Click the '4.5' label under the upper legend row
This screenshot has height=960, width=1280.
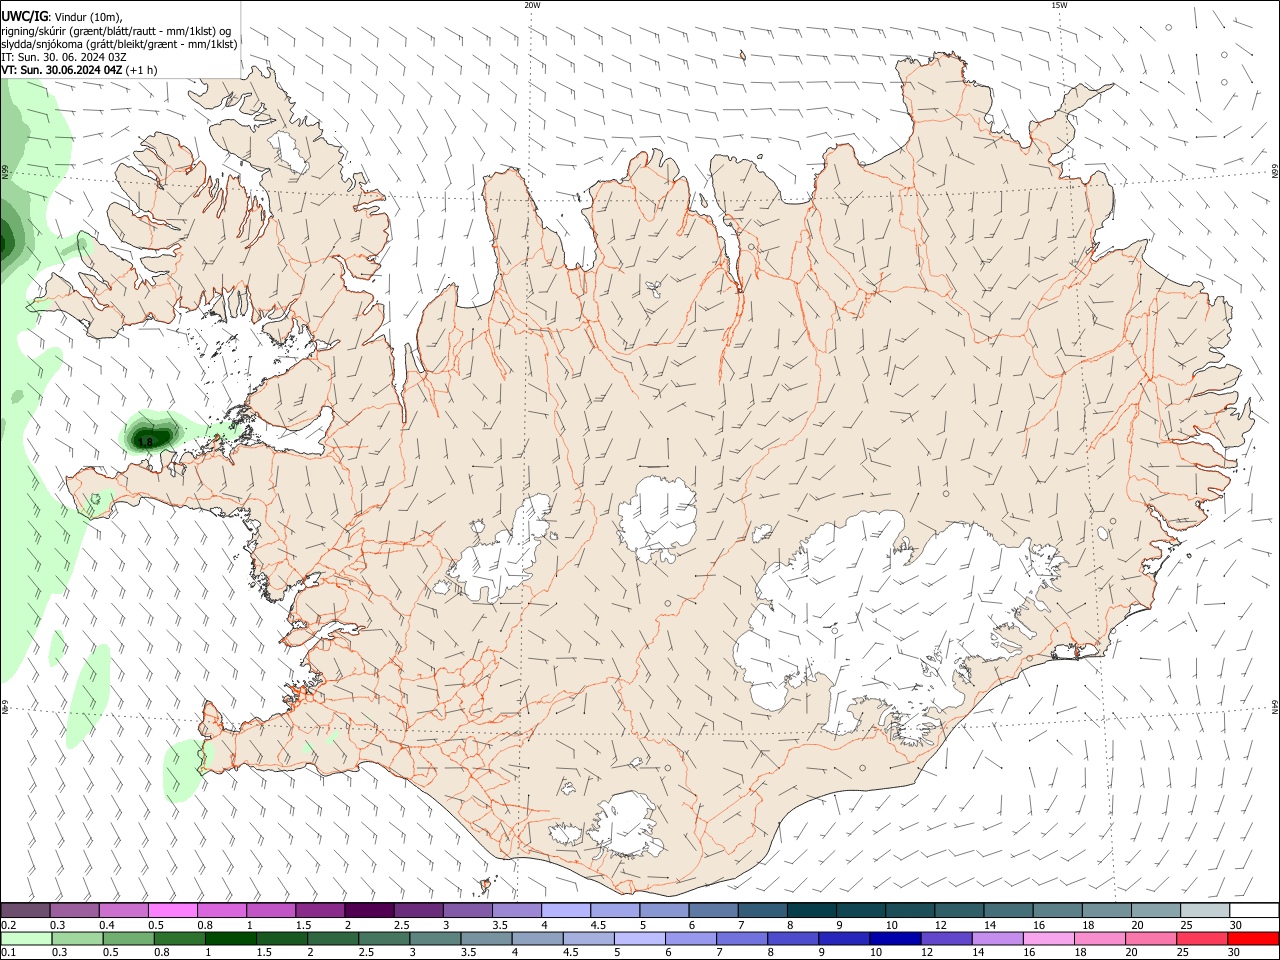pyautogui.click(x=598, y=925)
